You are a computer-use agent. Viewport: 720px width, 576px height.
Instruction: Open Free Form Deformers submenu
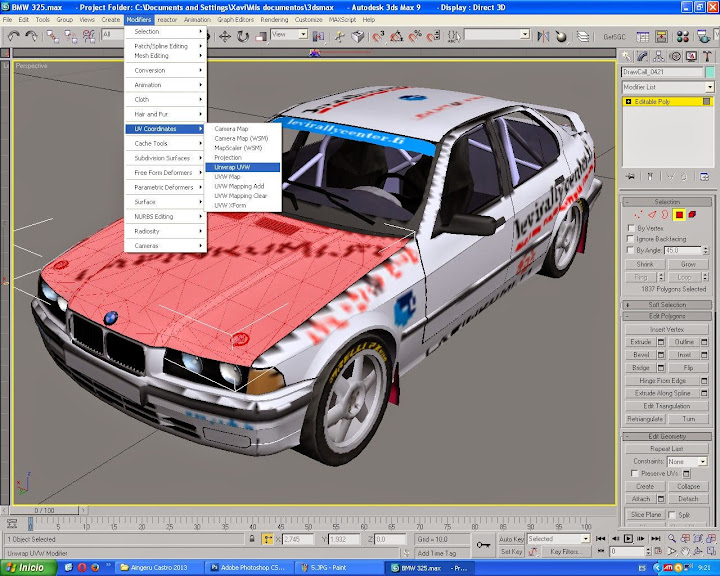click(165, 173)
